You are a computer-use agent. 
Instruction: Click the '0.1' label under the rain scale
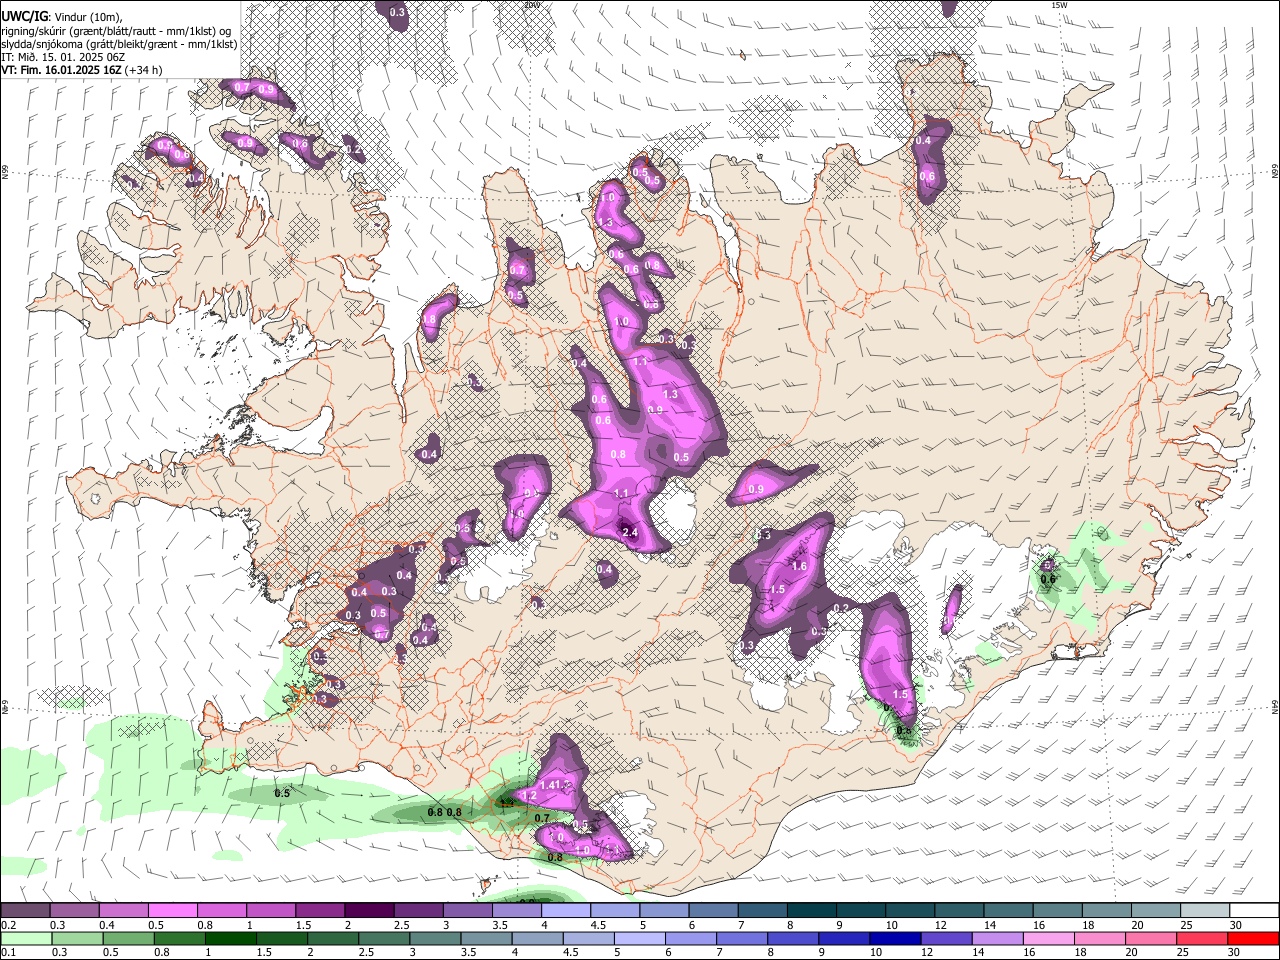click(x=9, y=953)
